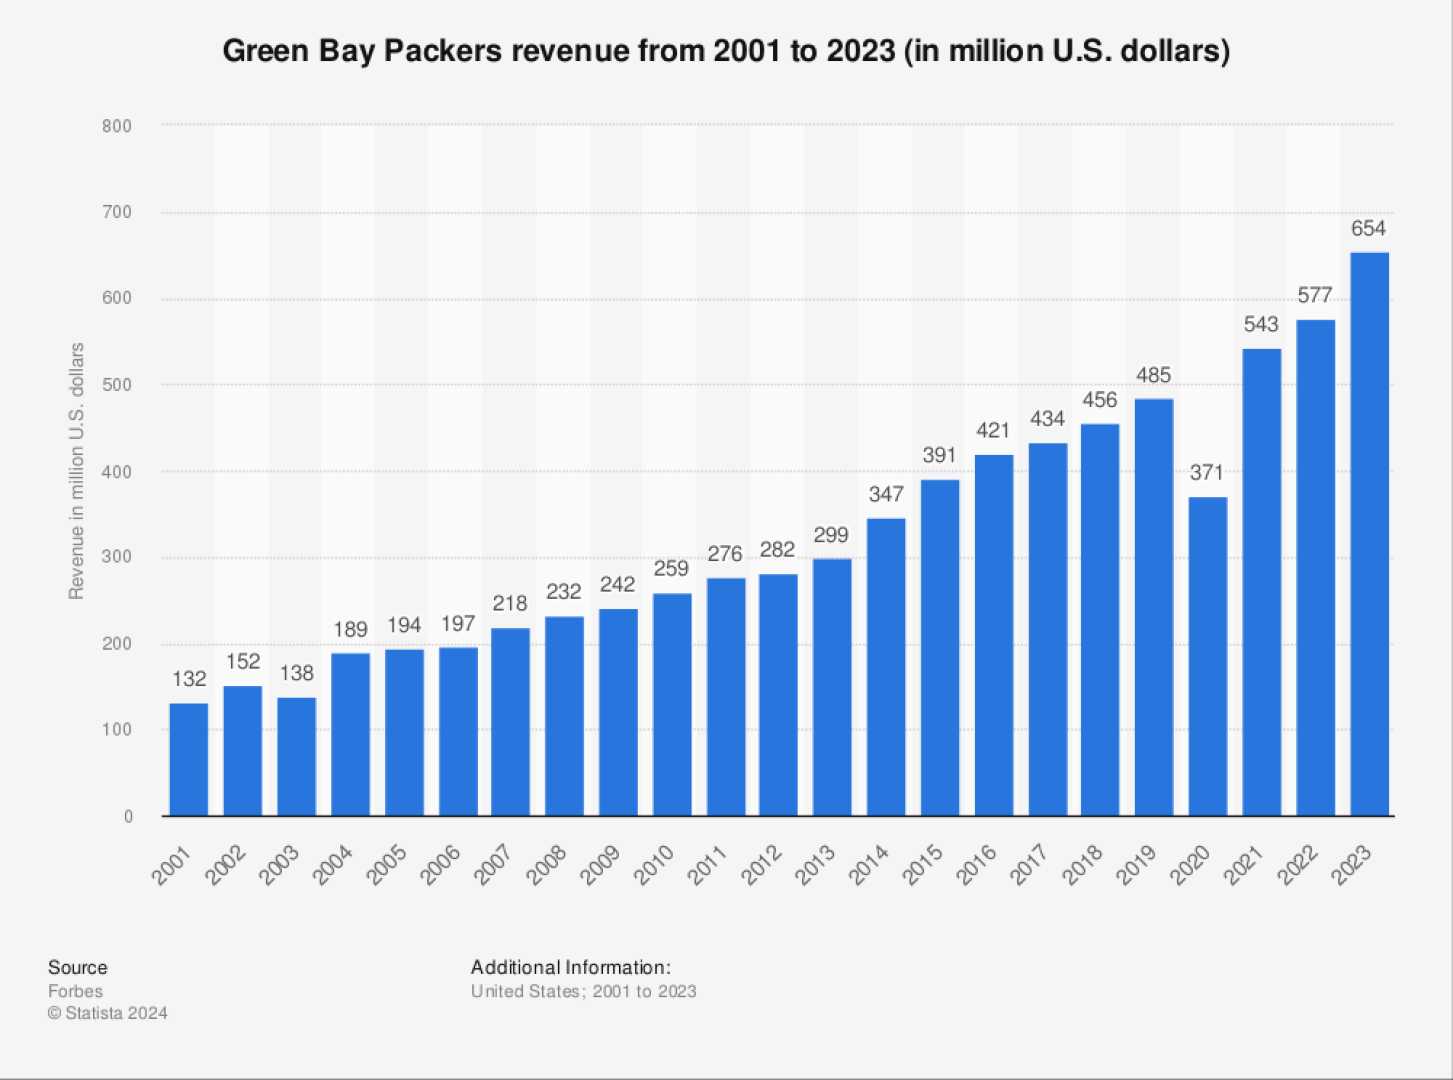The height and width of the screenshot is (1080, 1453).
Task: Click the 800 y-axis tick label
Action: [117, 126]
